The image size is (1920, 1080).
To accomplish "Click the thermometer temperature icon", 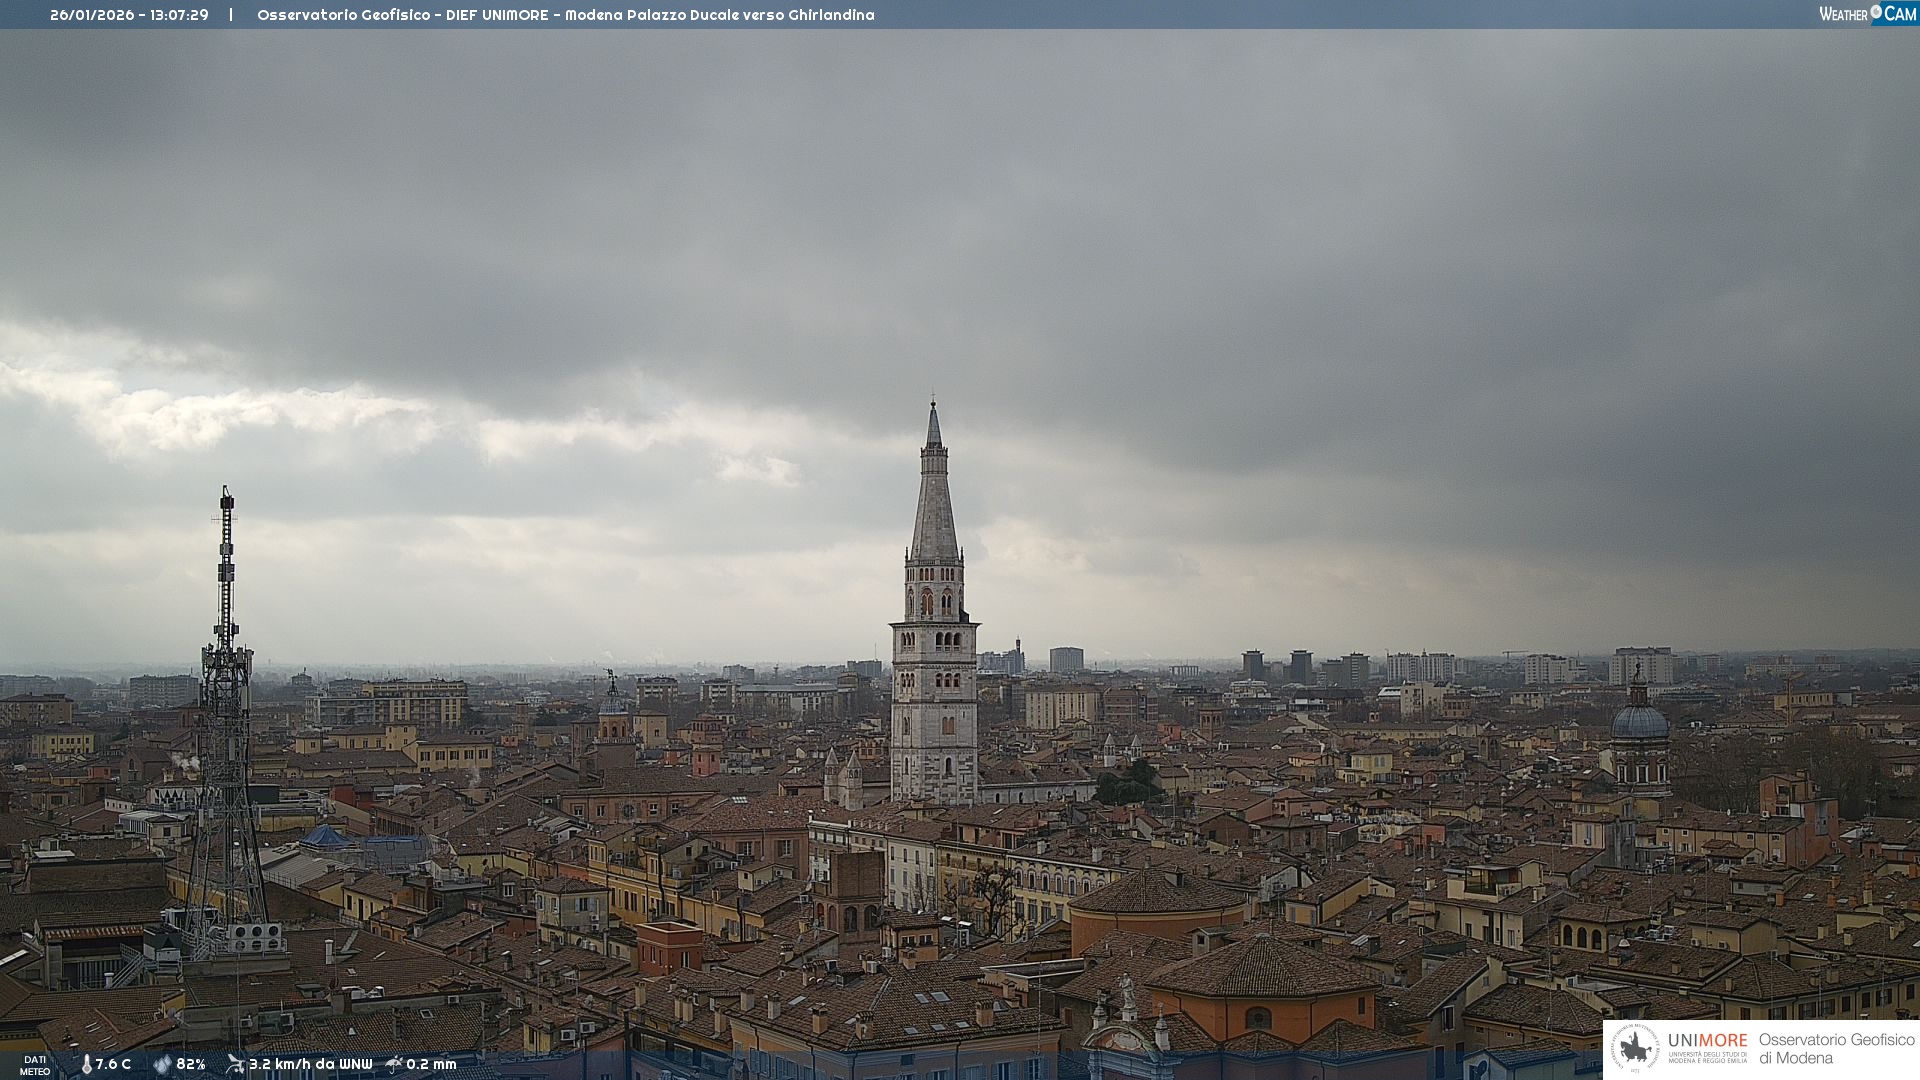I will click(x=86, y=1064).
